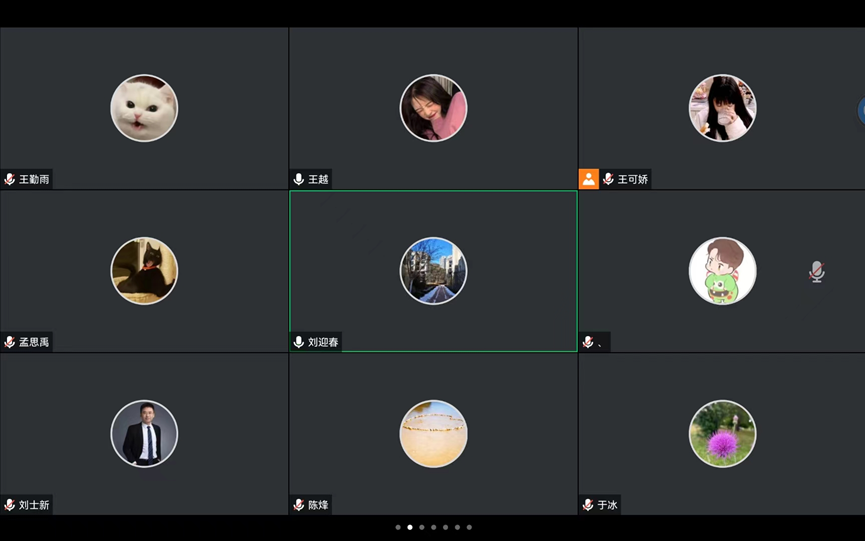Viewport: 865px width, 541px height.
Task: Click the muted mic icon next to 王勤雨
Action: click(10, 179)
